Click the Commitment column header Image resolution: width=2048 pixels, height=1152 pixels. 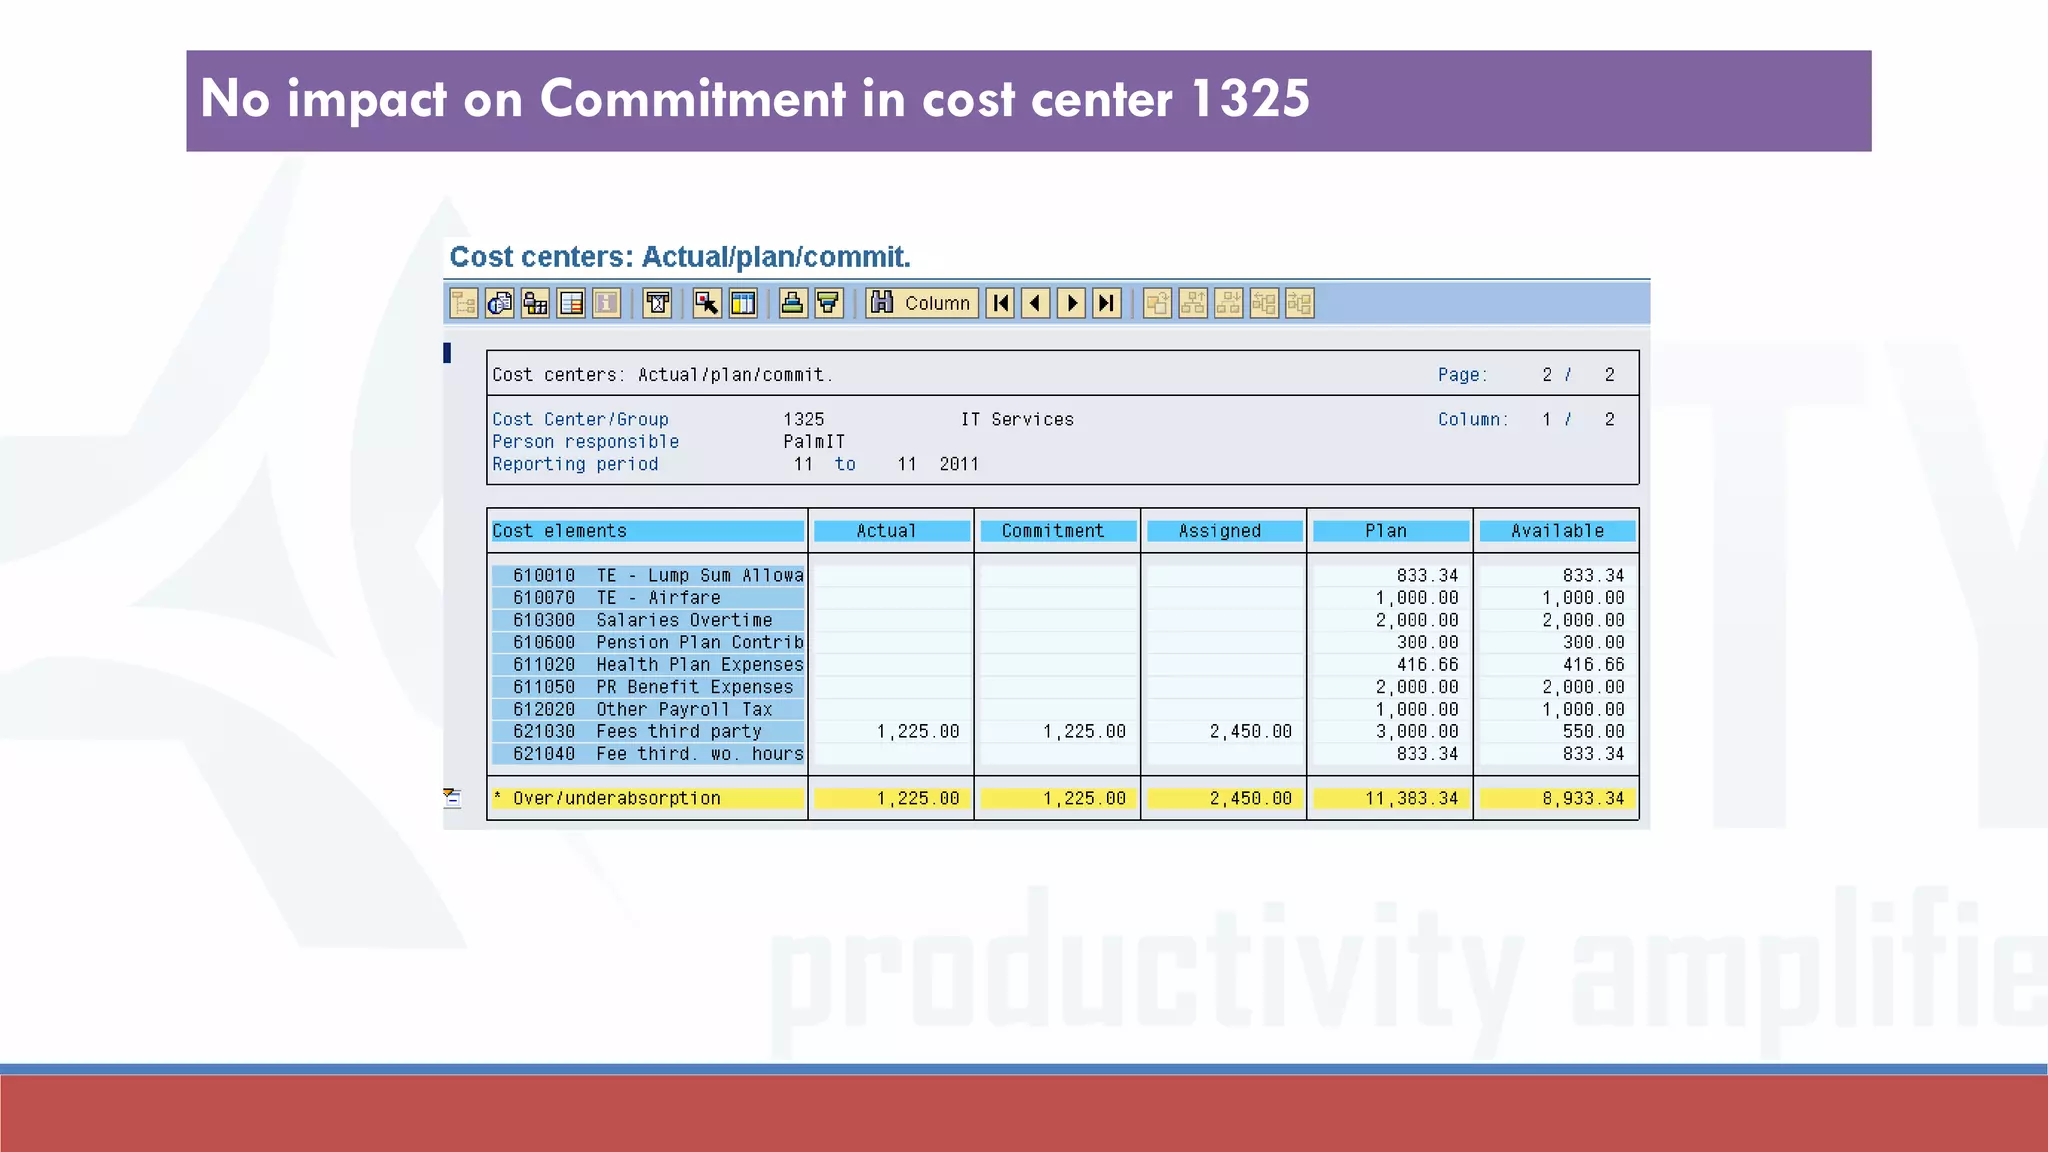click(x=1056, y=531)
